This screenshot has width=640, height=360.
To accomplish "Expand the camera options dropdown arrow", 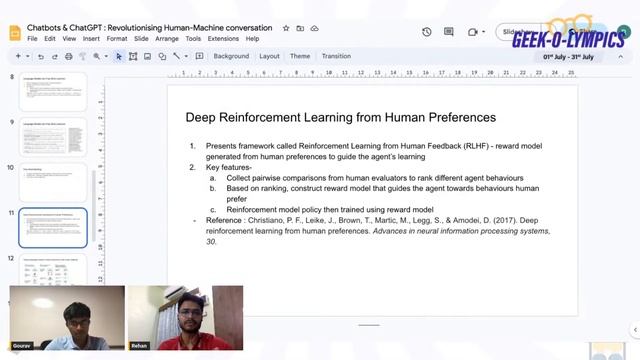I will click(484, 32).
